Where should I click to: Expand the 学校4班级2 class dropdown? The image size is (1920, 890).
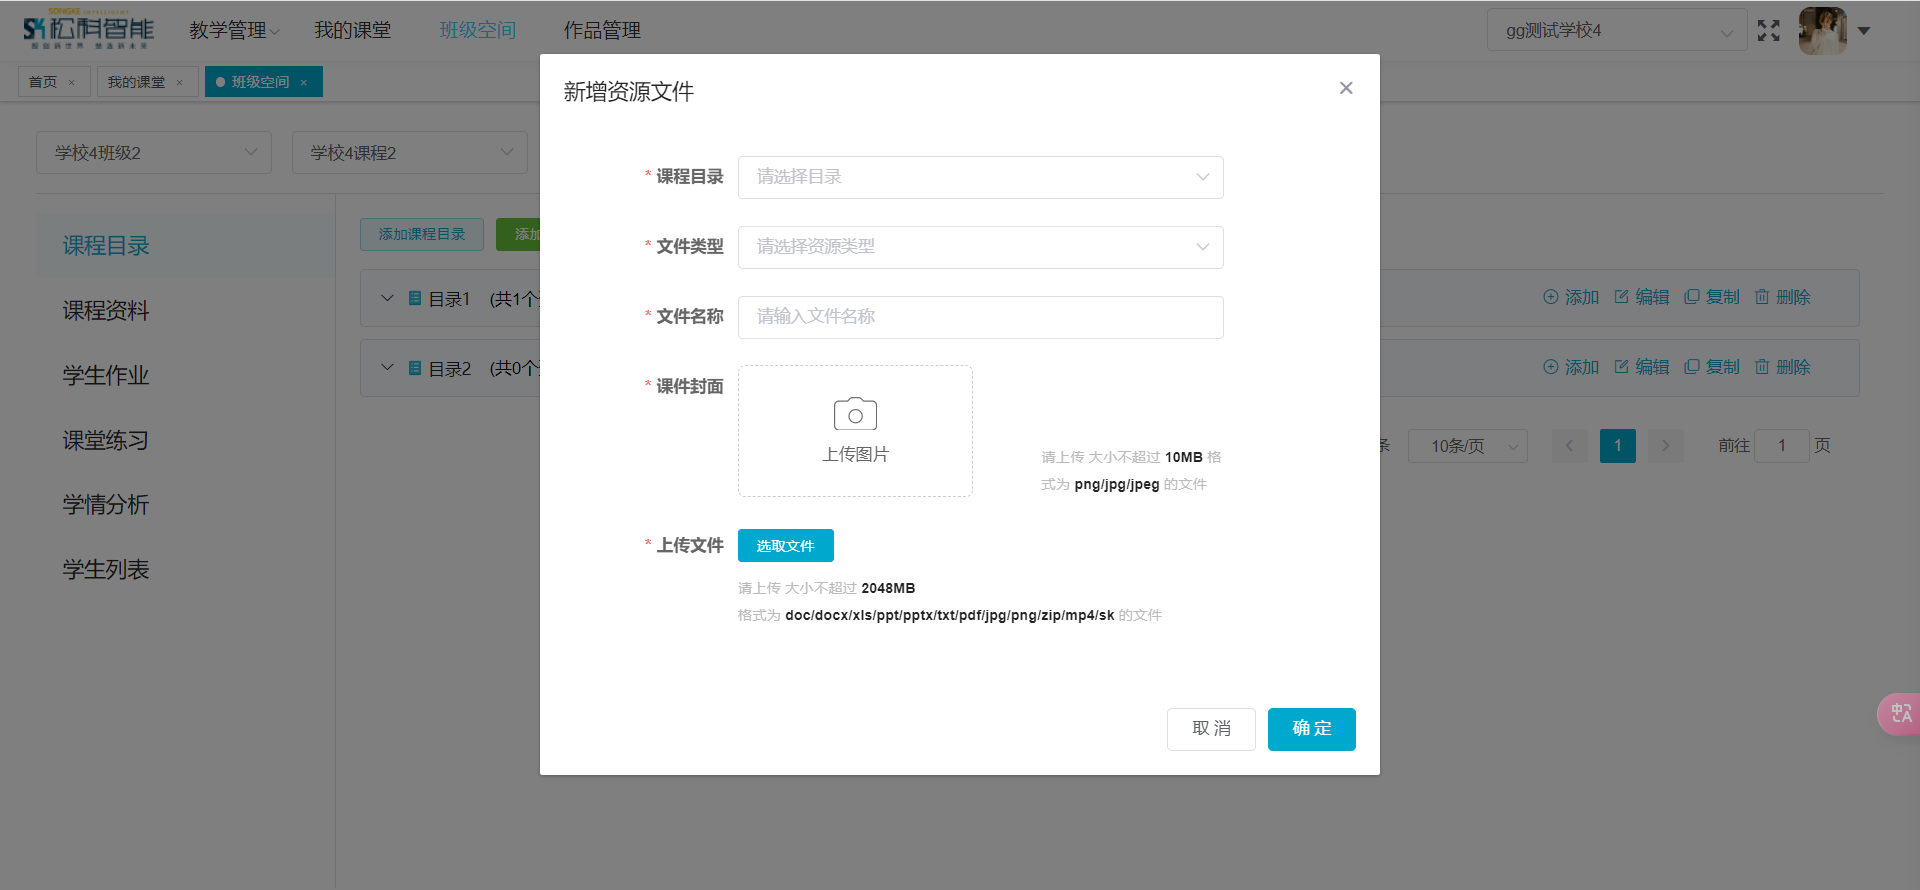click(154, 153)
